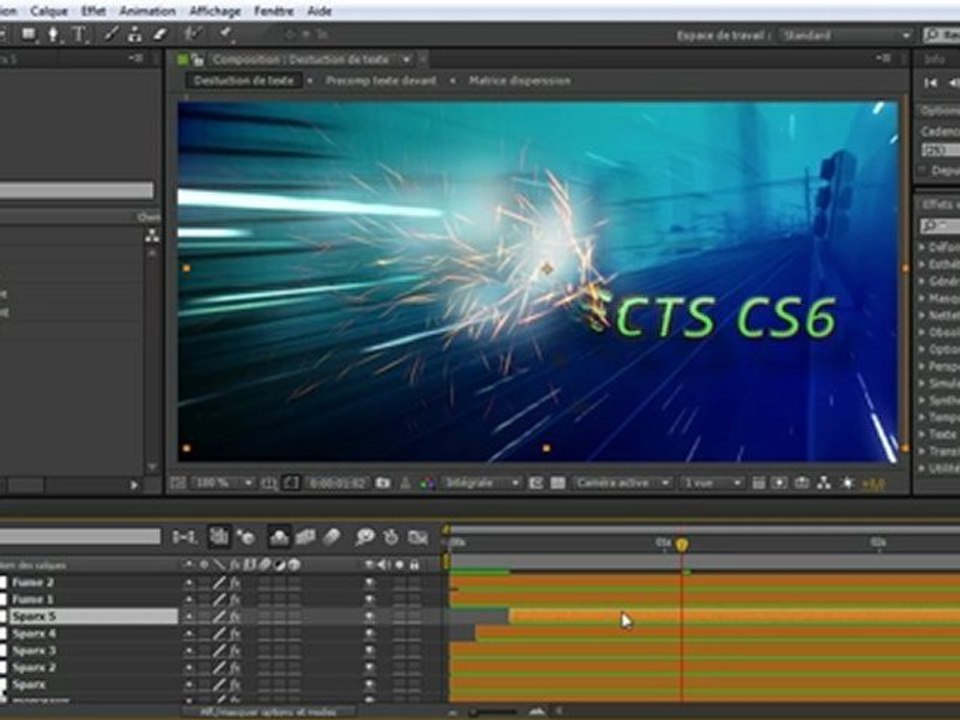Switch to the Precomp texte devant breadcrumb tab
This screenshot has width=960, height=720.
pyautogui.click(x=381, y=81)
